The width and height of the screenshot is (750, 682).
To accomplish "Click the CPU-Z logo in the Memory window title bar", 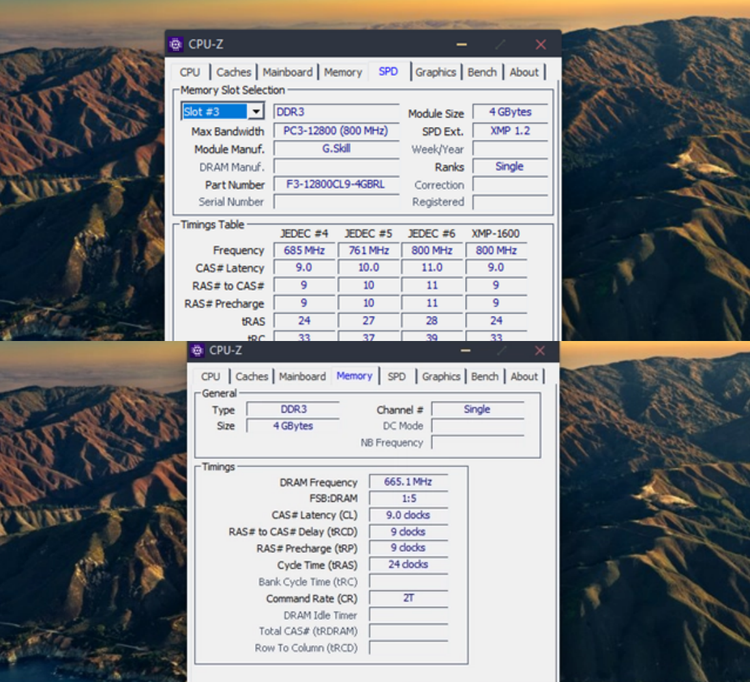I will (x=197, y=350).
